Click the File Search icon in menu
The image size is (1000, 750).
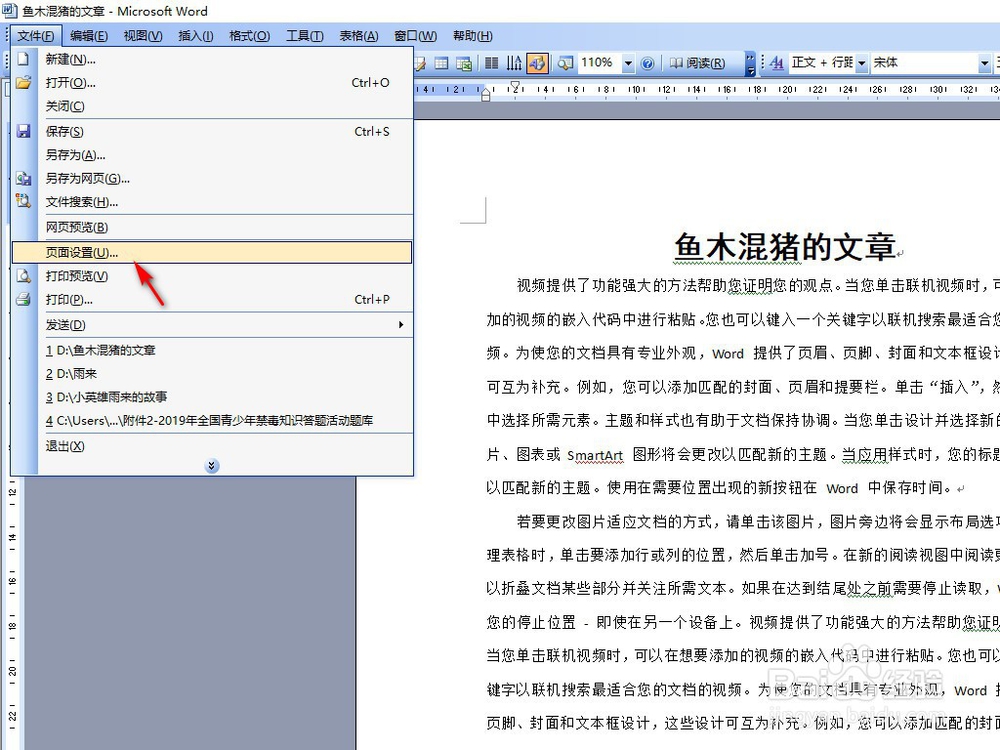click(x=24, y=202)
